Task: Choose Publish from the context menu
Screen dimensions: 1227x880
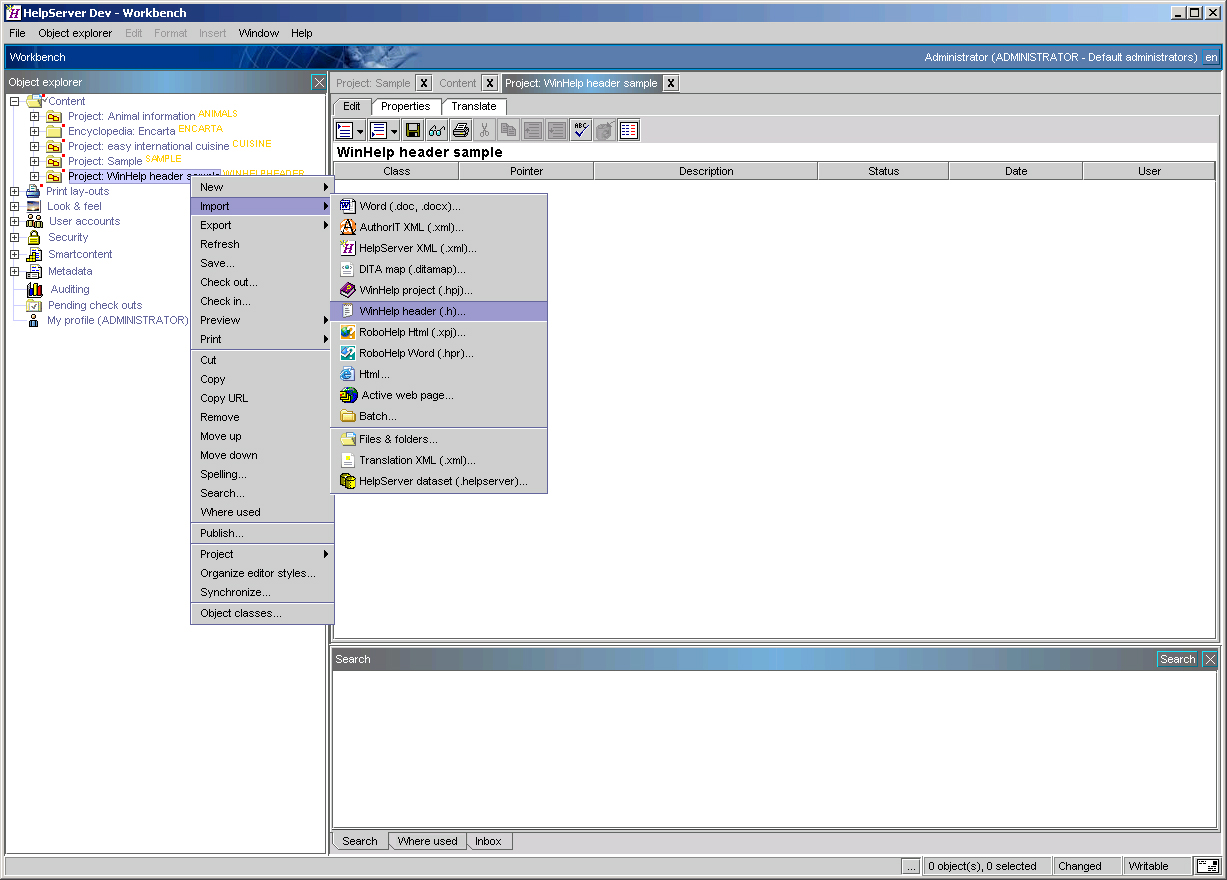Action: pos(225,532)
